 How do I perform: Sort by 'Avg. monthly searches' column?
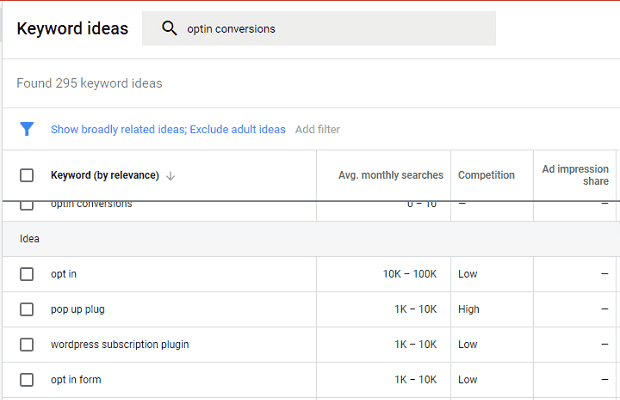(x=391, y=175)
